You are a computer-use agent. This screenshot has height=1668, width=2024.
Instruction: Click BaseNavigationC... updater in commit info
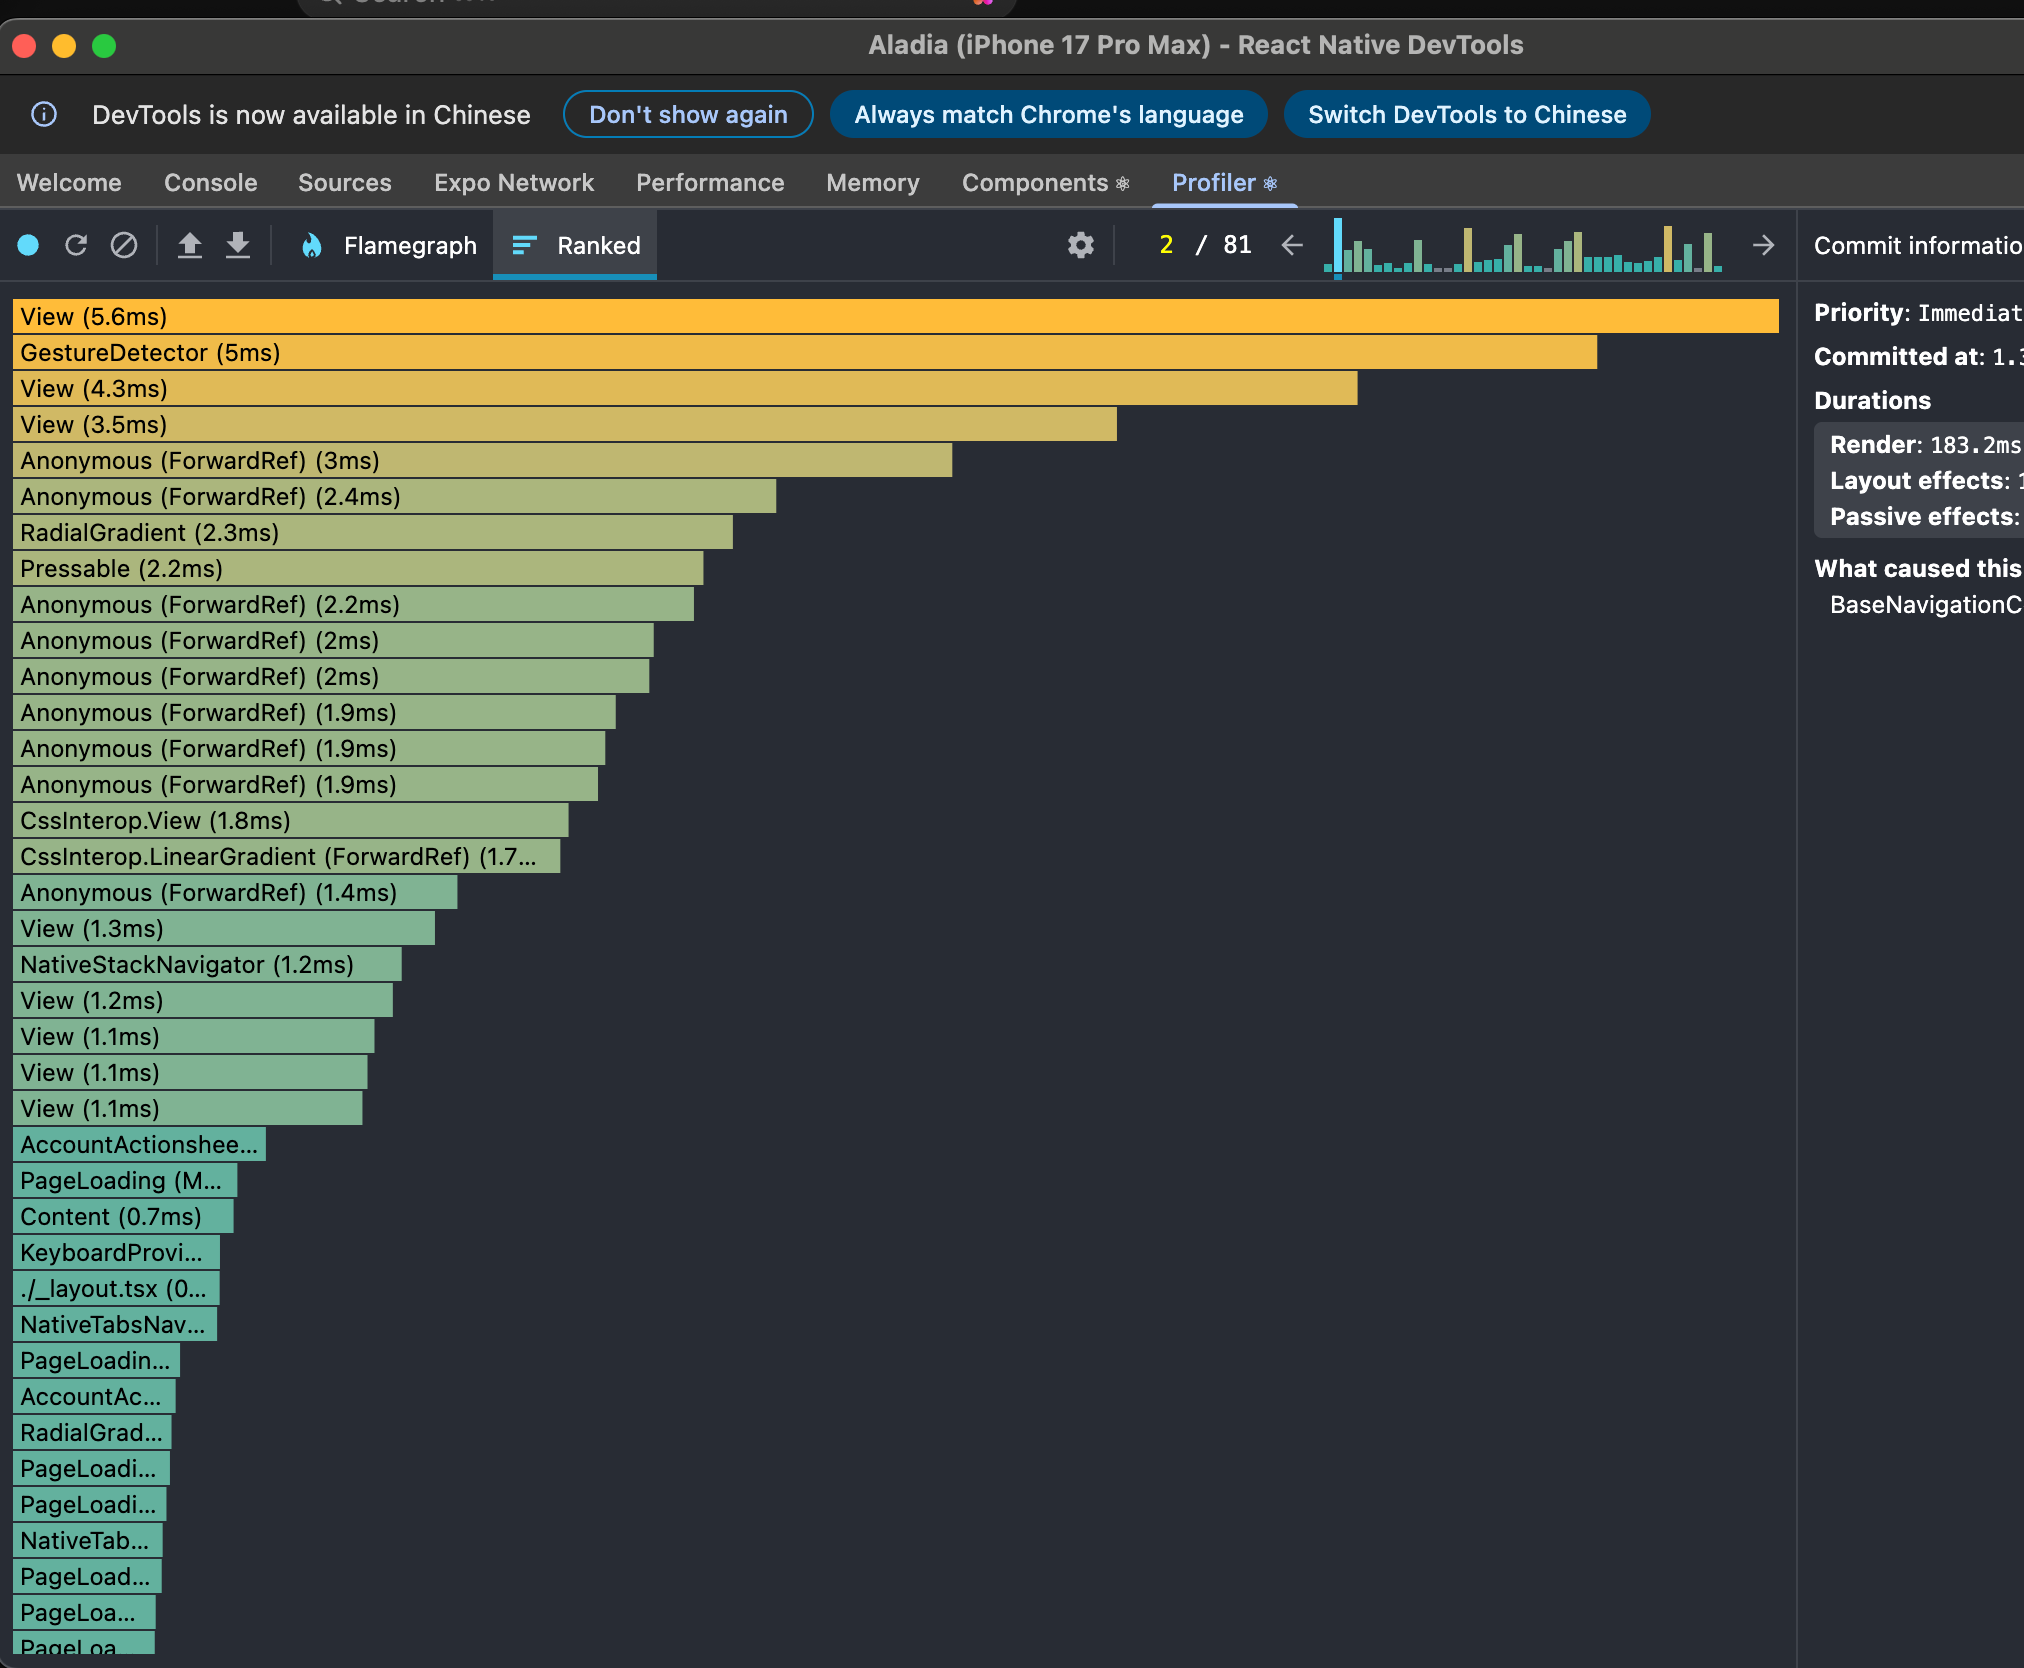tap(1926, 605)
